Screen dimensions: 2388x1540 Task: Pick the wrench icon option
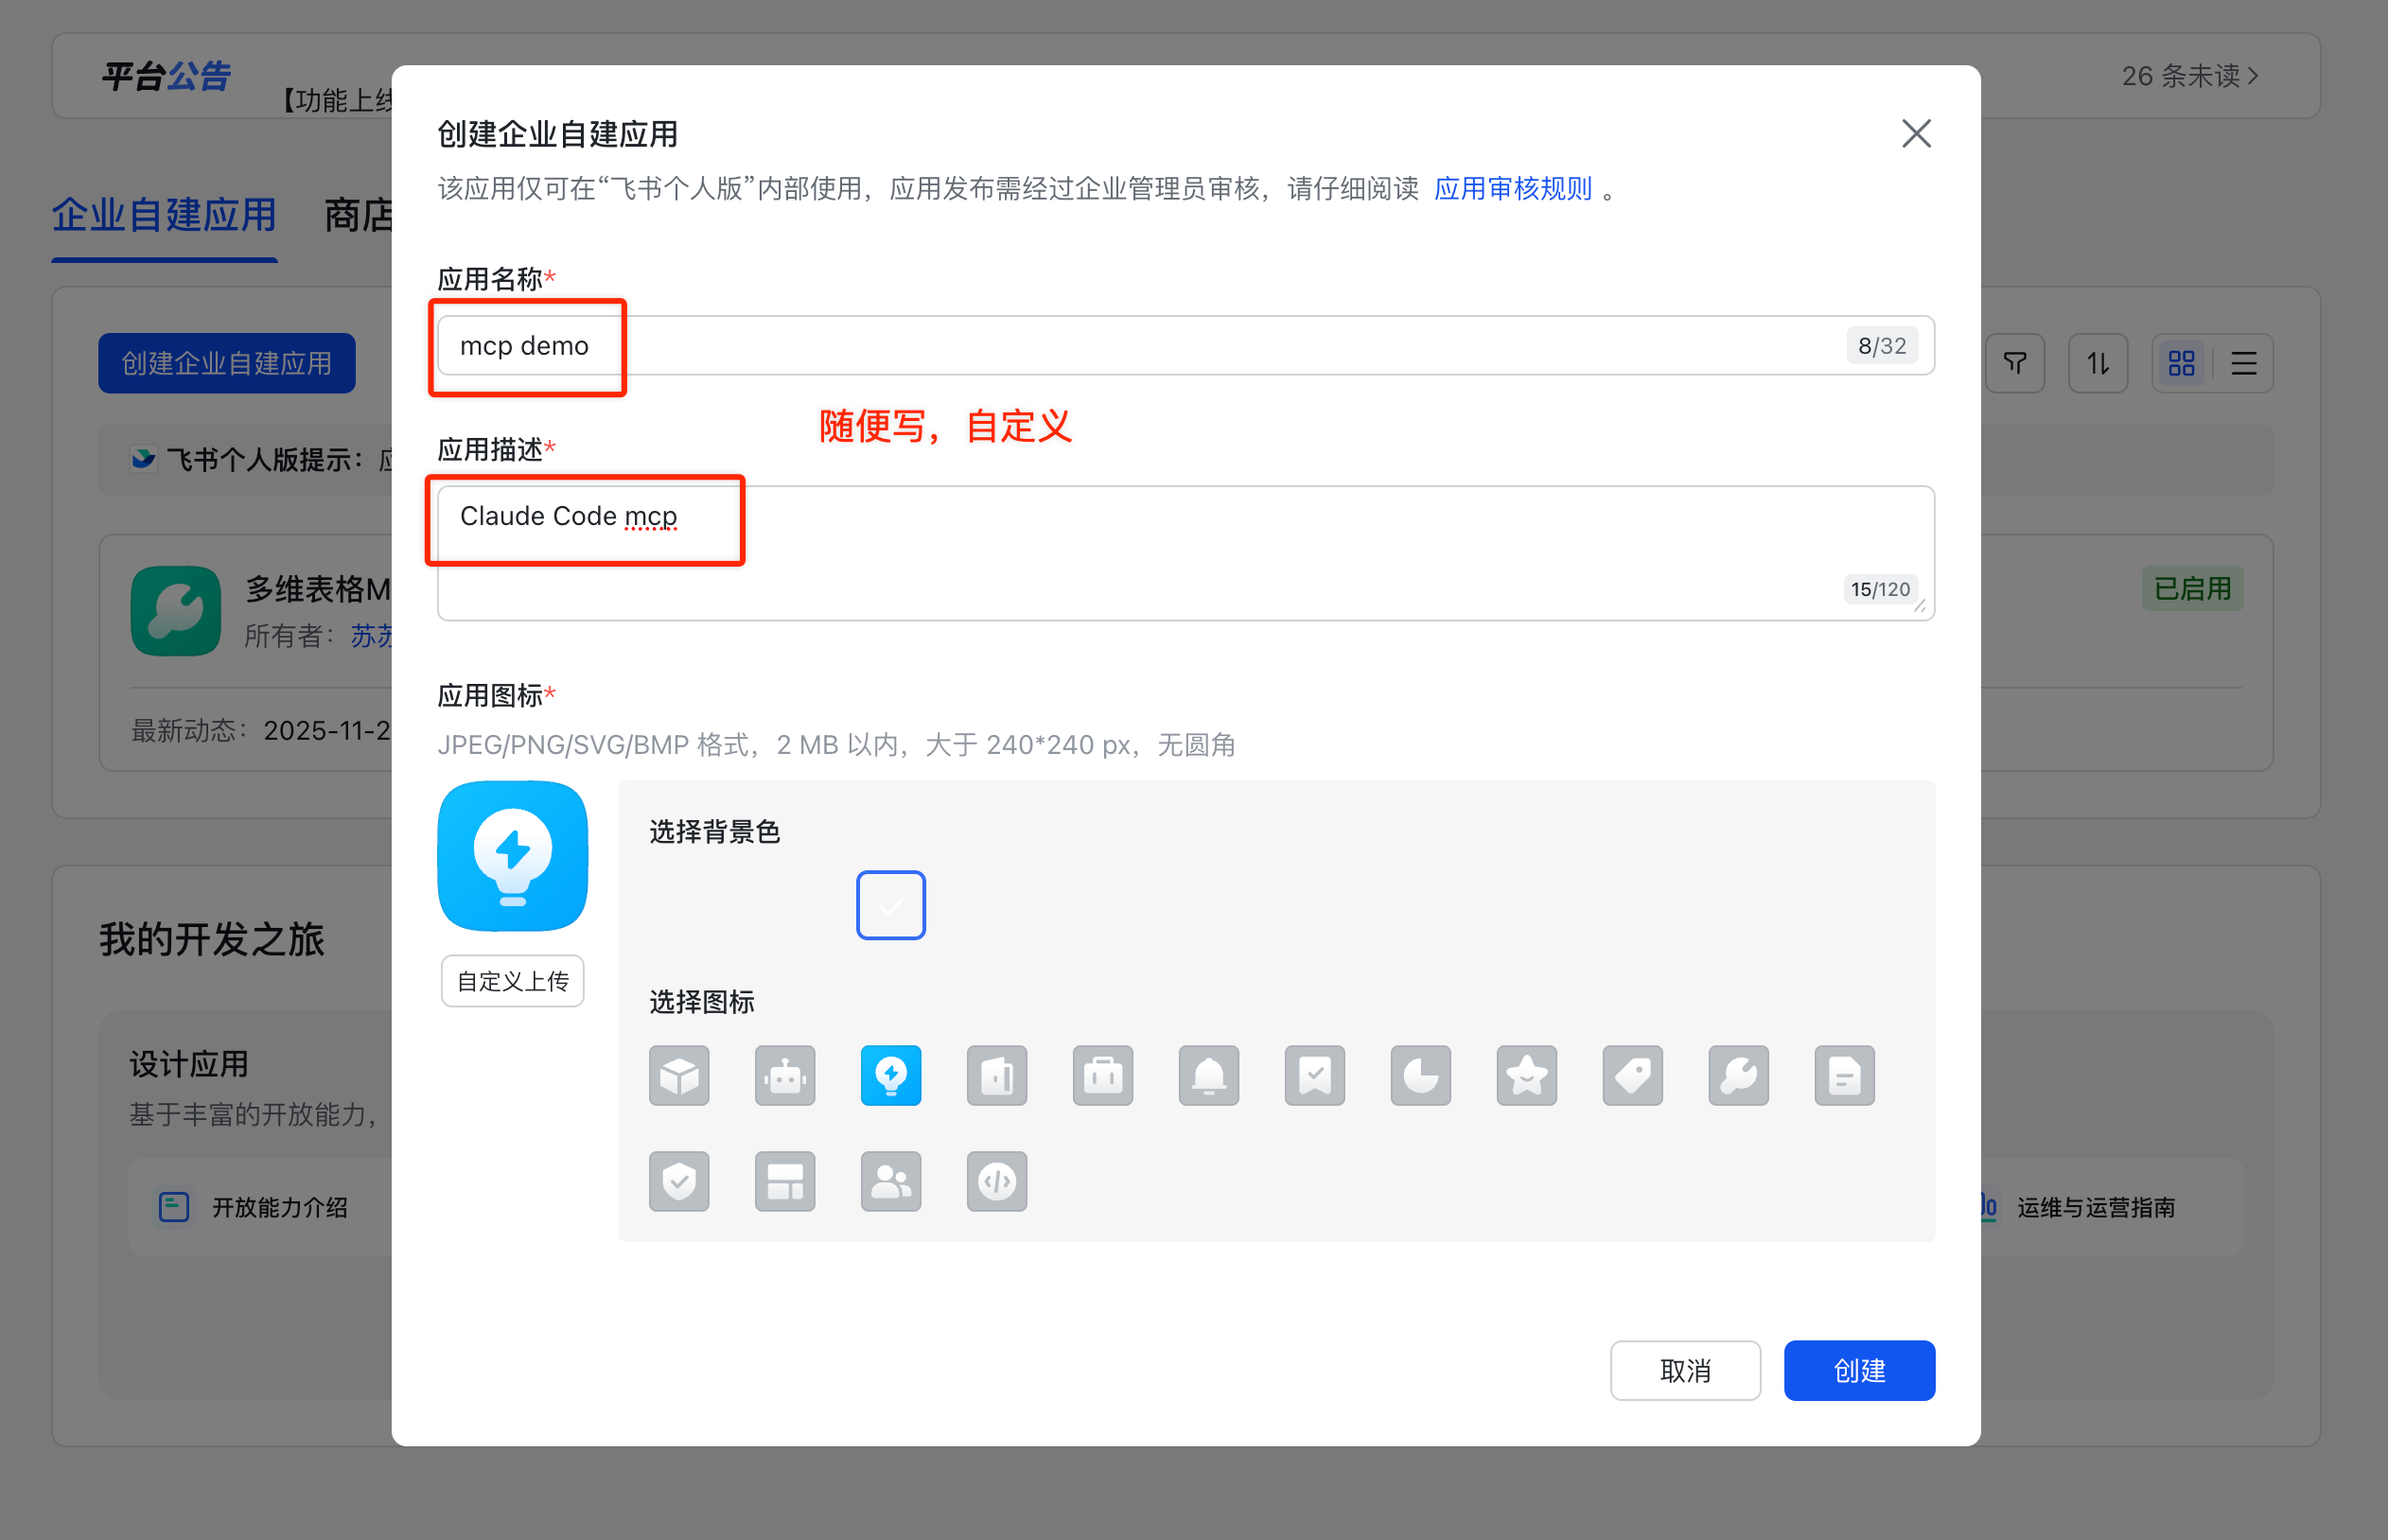pos(1739,1076)
